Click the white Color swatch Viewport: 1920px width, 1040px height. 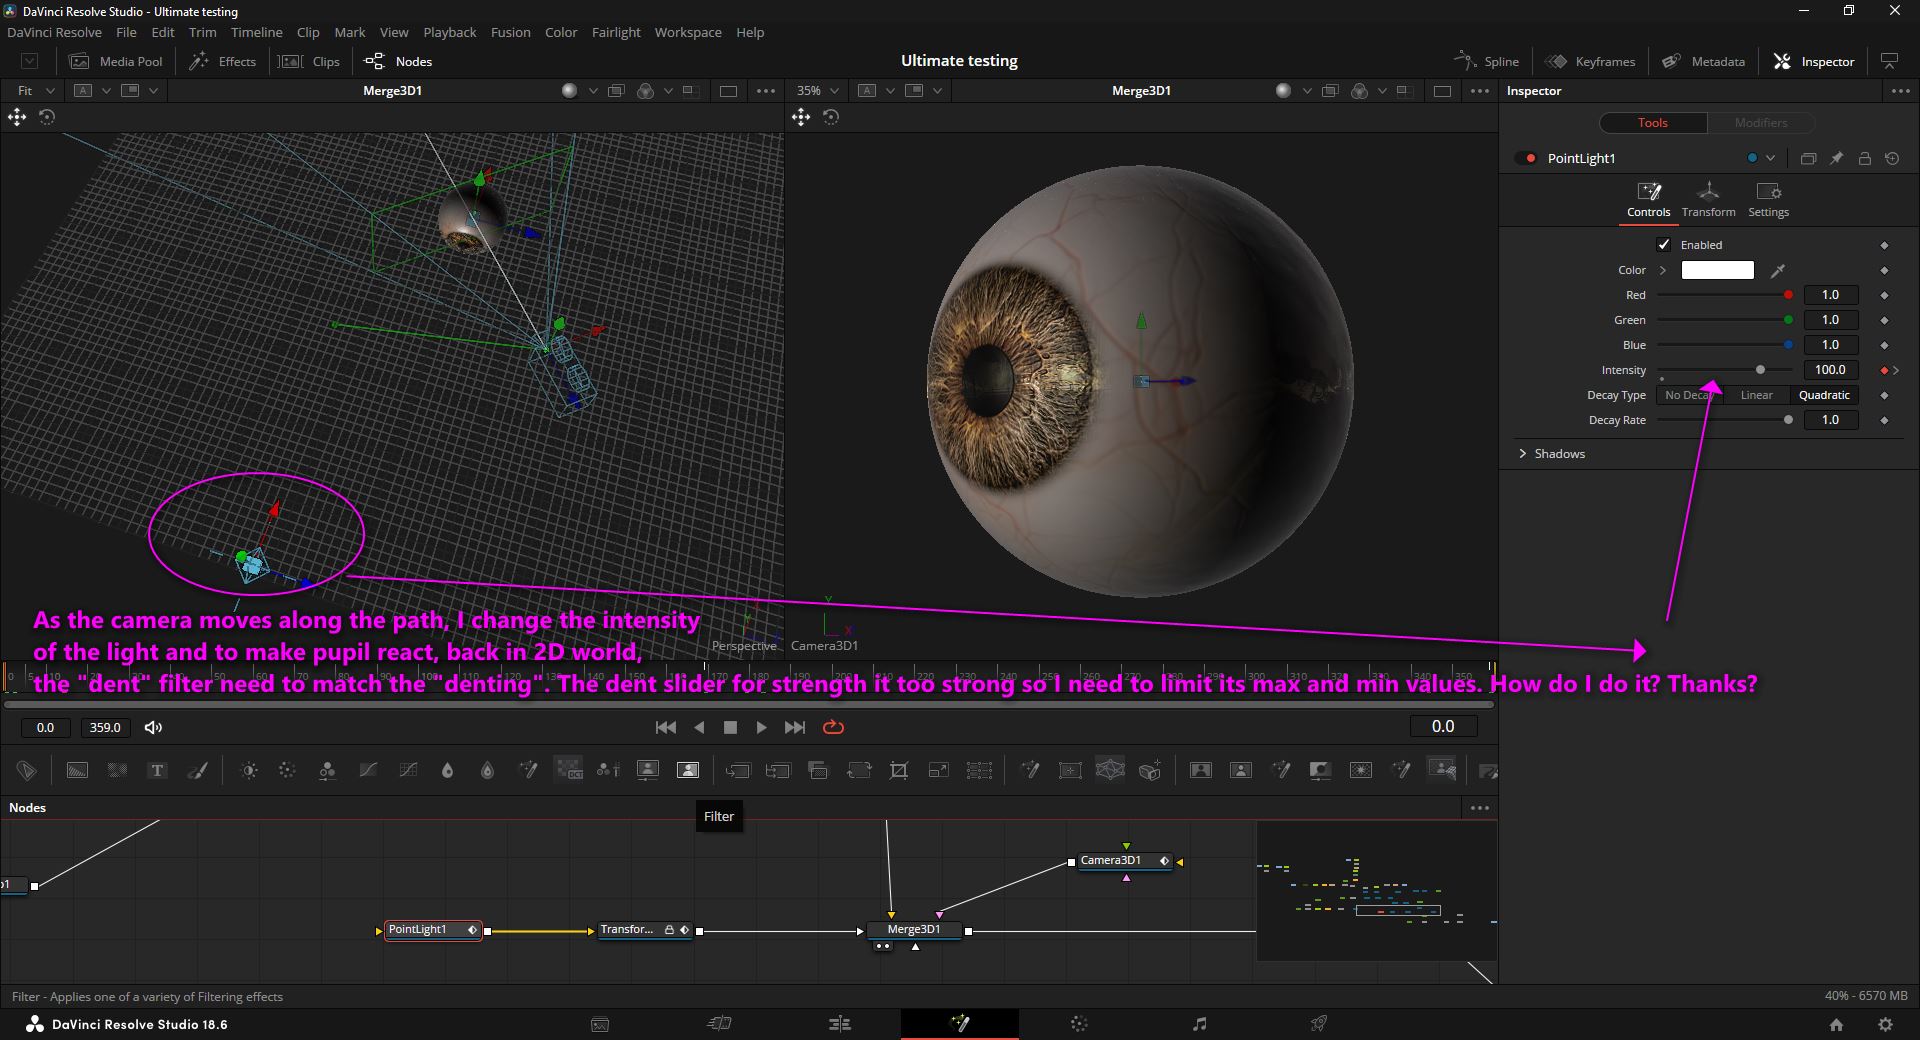tap(1717, 270)
